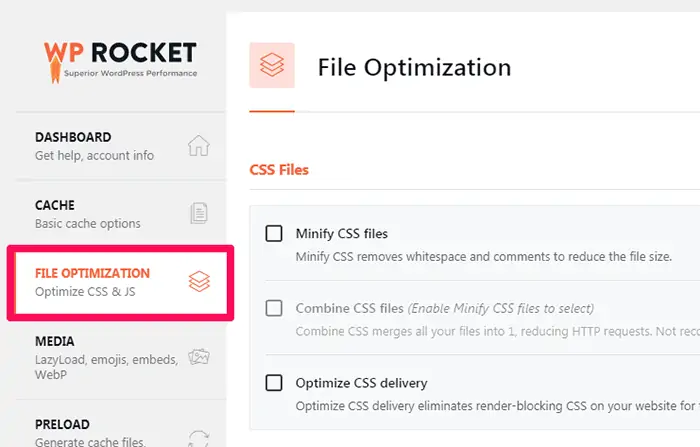Click the Minify CSS files label
Image resolution: width=700 pixels, height=447 pixels.
(x=341, y=234)
